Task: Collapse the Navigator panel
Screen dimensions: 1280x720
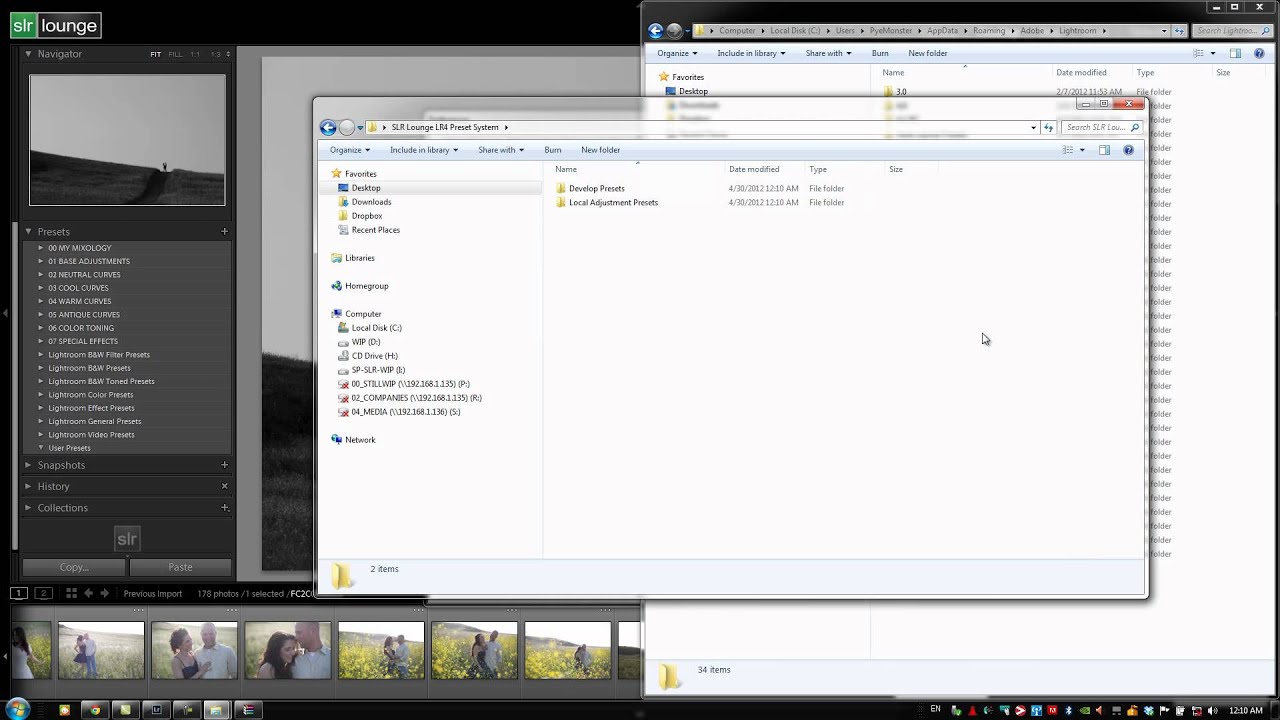Action: click(28, 54)
